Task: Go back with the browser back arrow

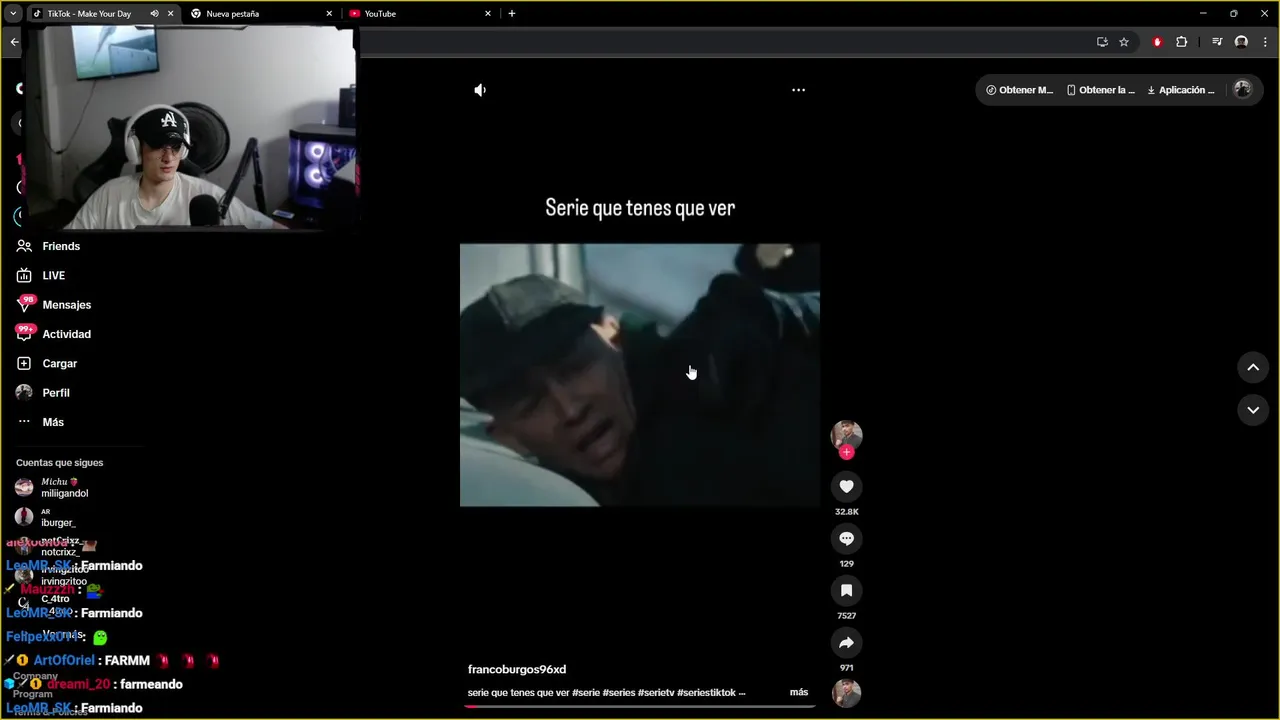Action: tap(14, 42)
